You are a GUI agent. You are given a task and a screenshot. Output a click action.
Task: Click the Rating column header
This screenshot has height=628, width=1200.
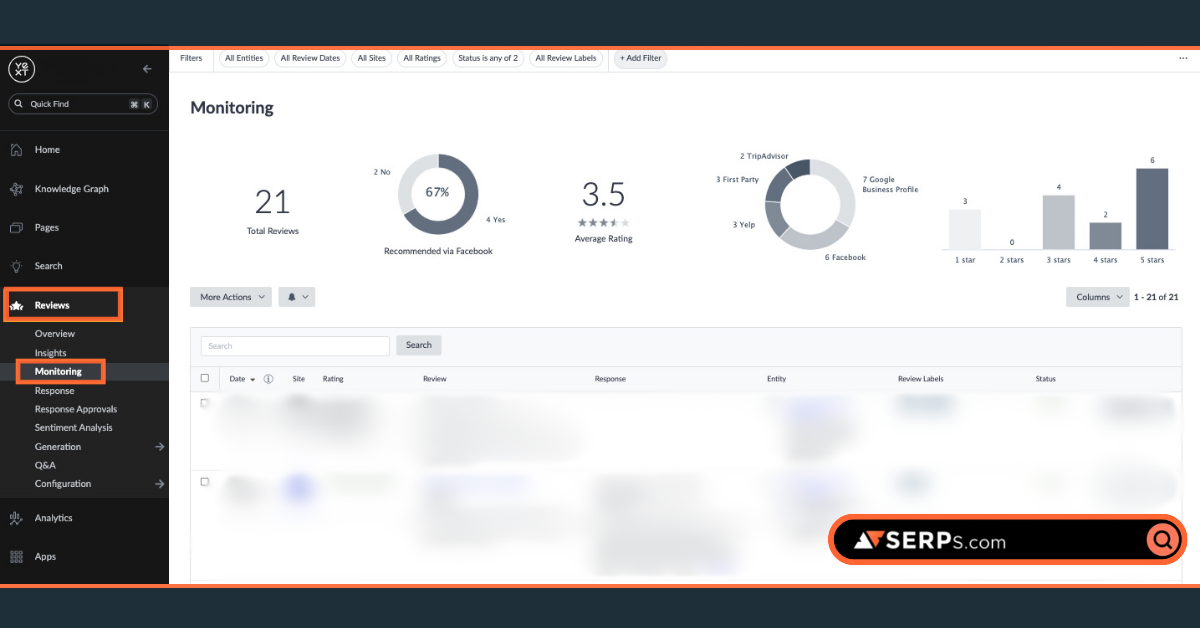333,379
